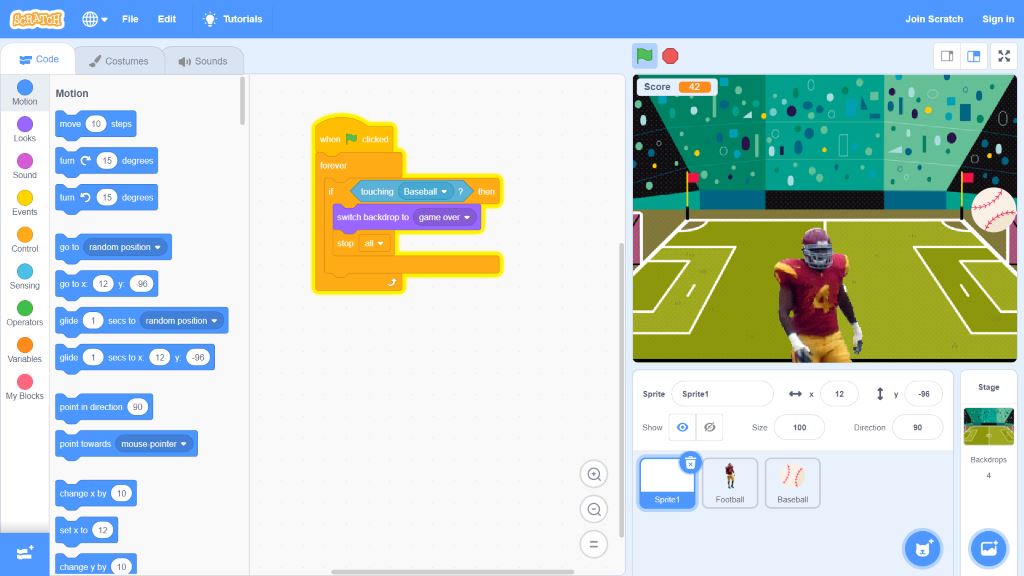Zoom in on the code workspace
The width and height of the screenshot is (1024, 576).
pyautogui.click(x=593, y=474)
